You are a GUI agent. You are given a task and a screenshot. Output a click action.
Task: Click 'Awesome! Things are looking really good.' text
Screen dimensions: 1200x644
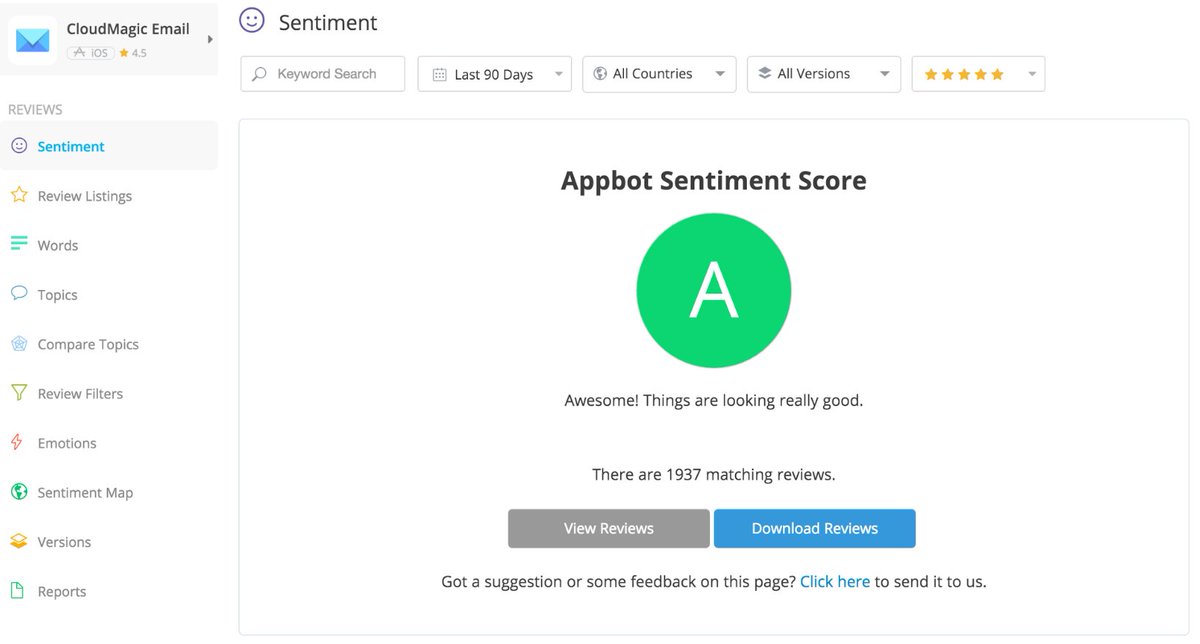[x=714, y=400]
